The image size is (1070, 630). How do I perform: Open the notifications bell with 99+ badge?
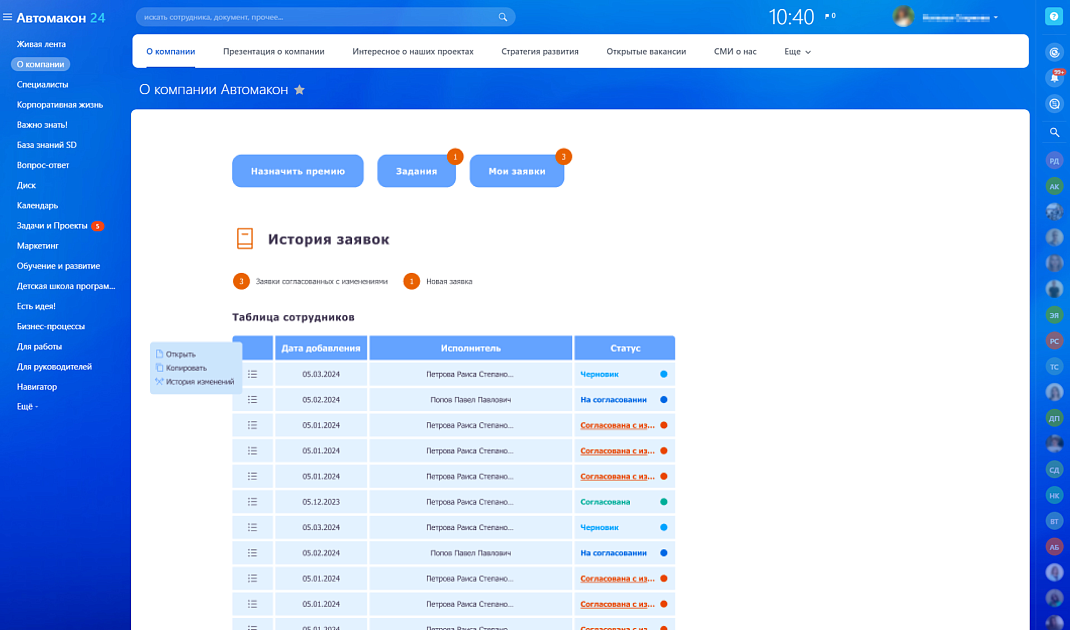(x=1054, y=77)
